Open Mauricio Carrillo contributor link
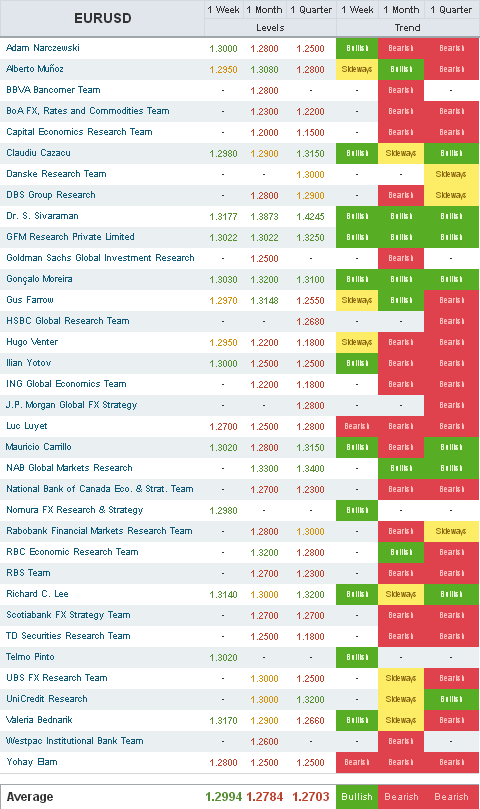Screen dimensions: 480x809 (39, 447)
